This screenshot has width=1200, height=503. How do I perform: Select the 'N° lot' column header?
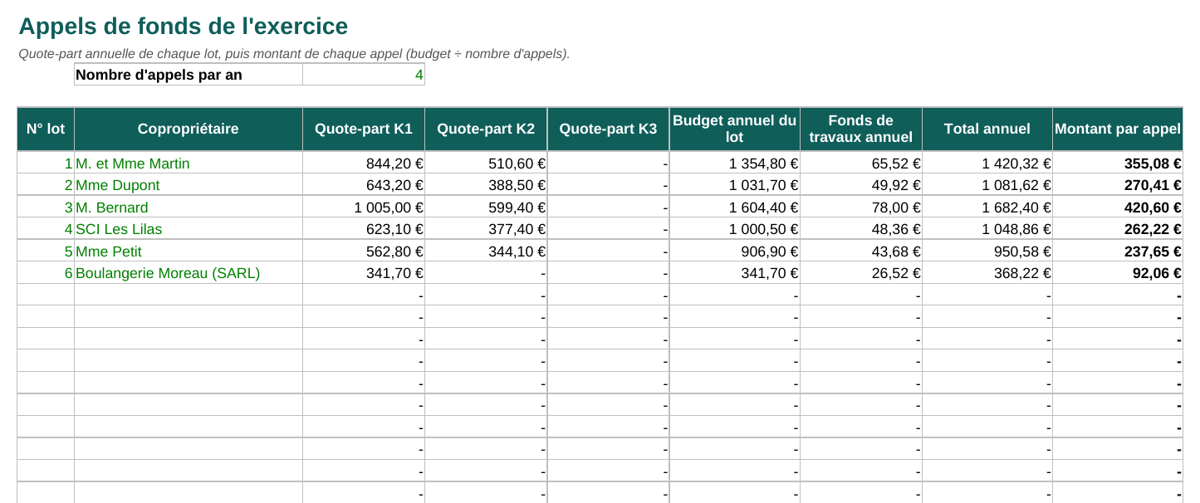(x=46, y=129)
